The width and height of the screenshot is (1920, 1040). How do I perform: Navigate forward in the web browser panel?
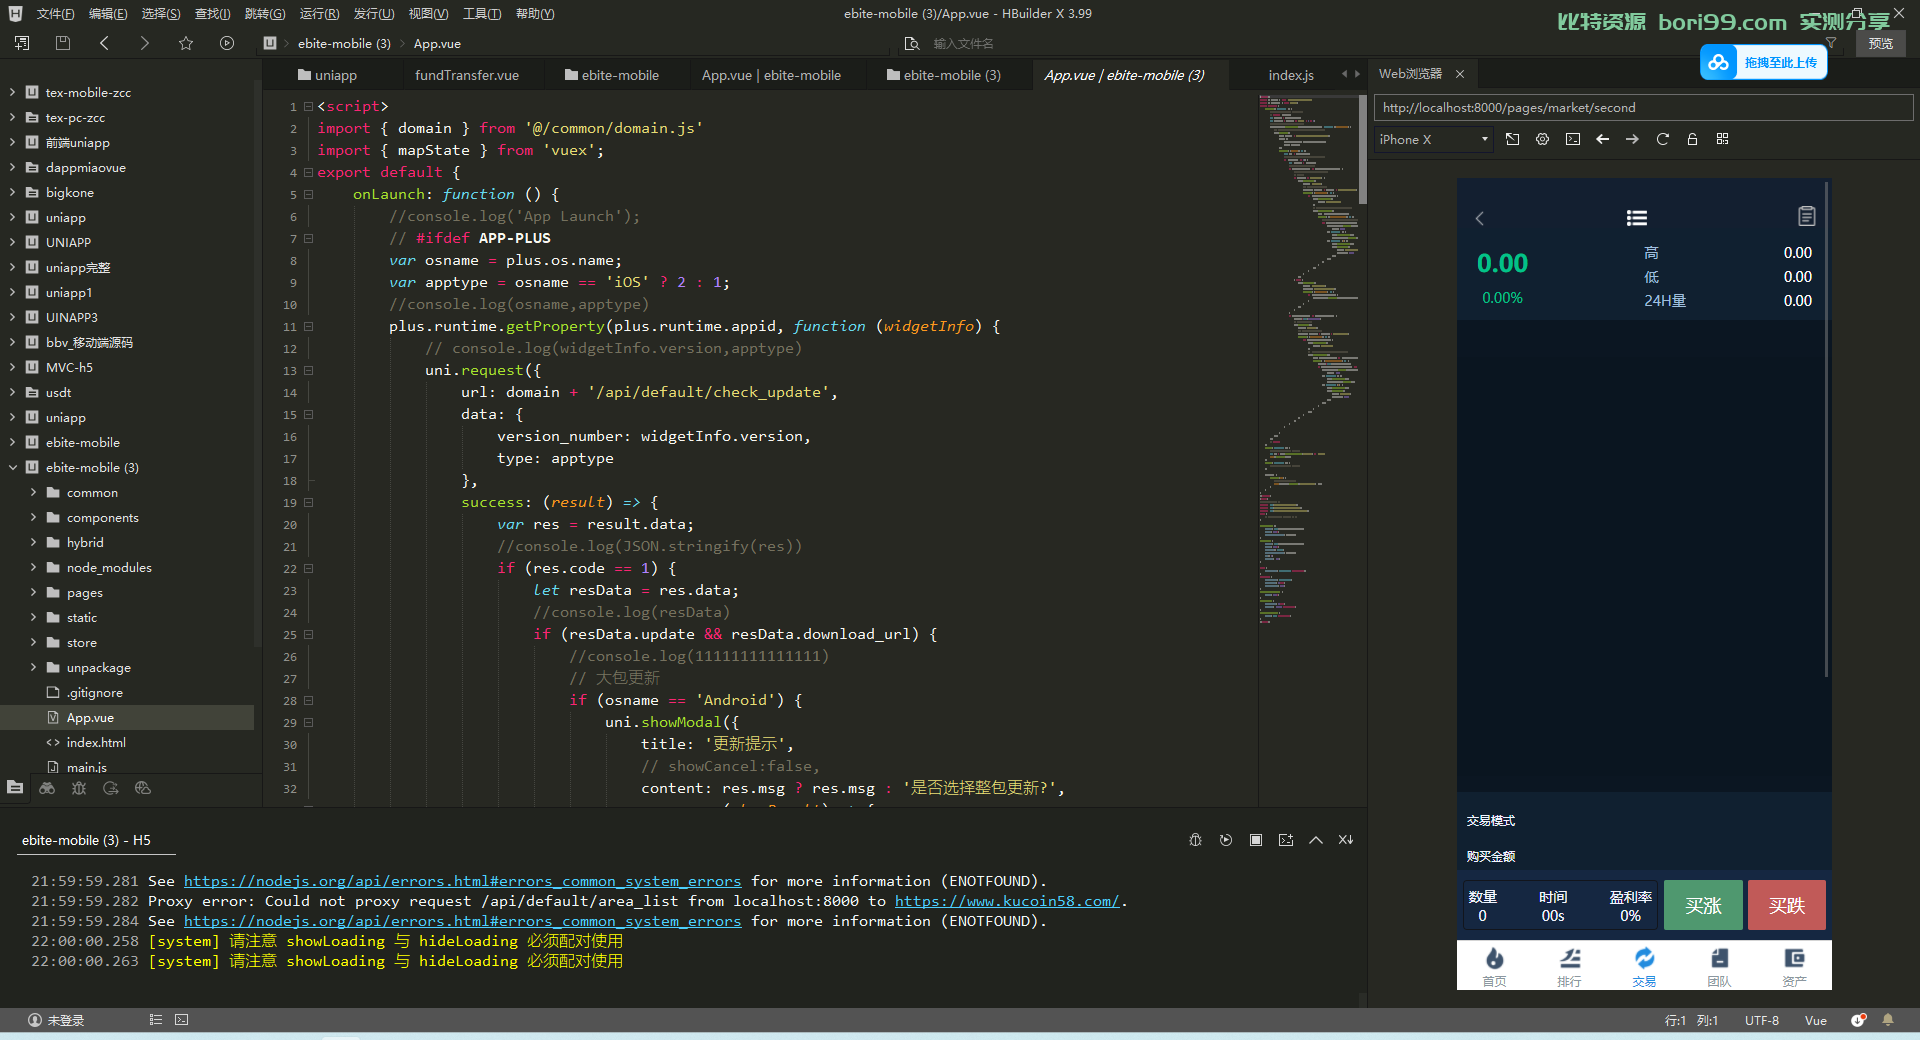[1632, 139]
